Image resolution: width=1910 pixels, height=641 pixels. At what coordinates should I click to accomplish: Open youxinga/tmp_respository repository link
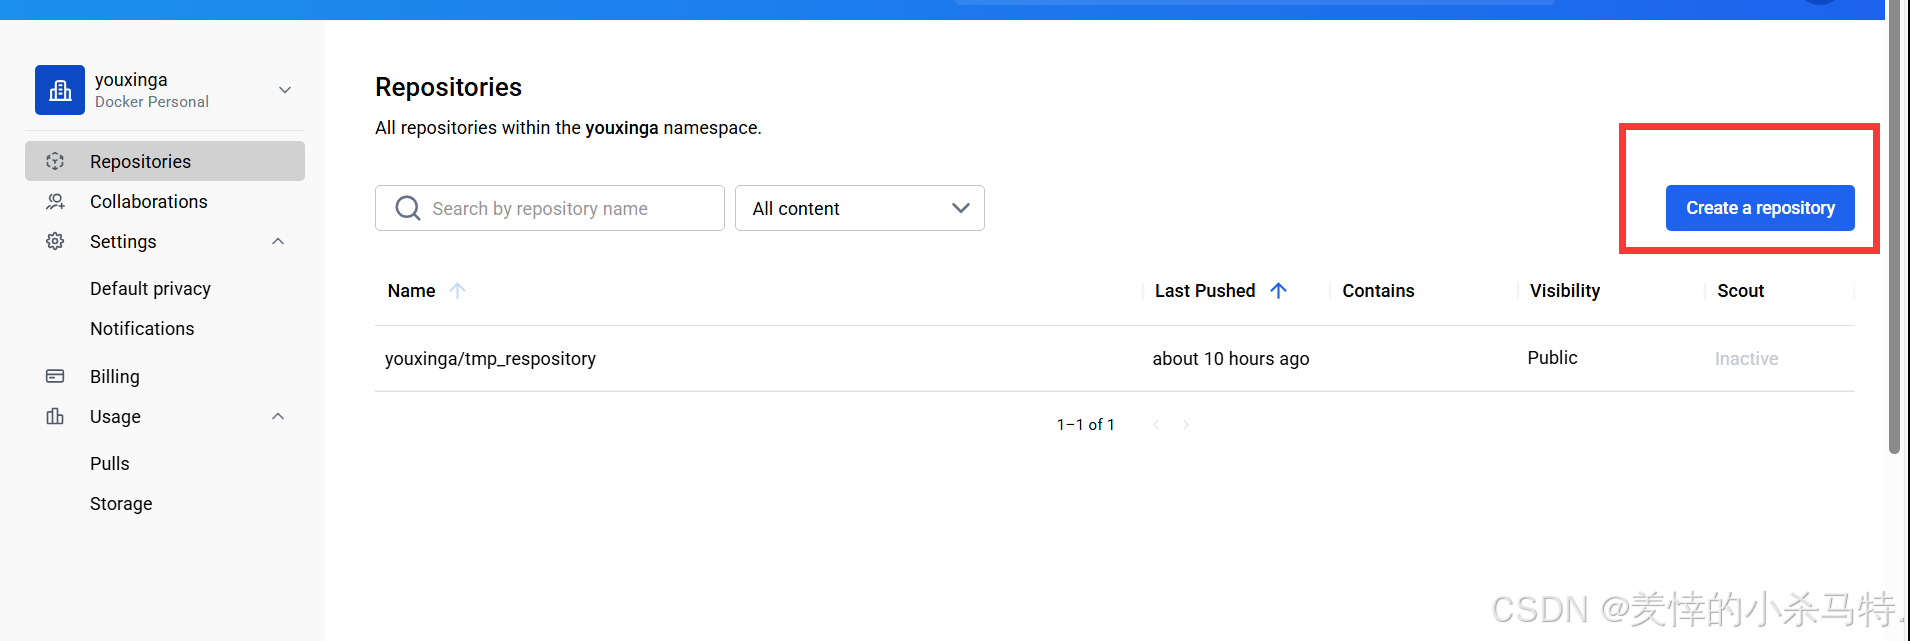coord(490,359)
